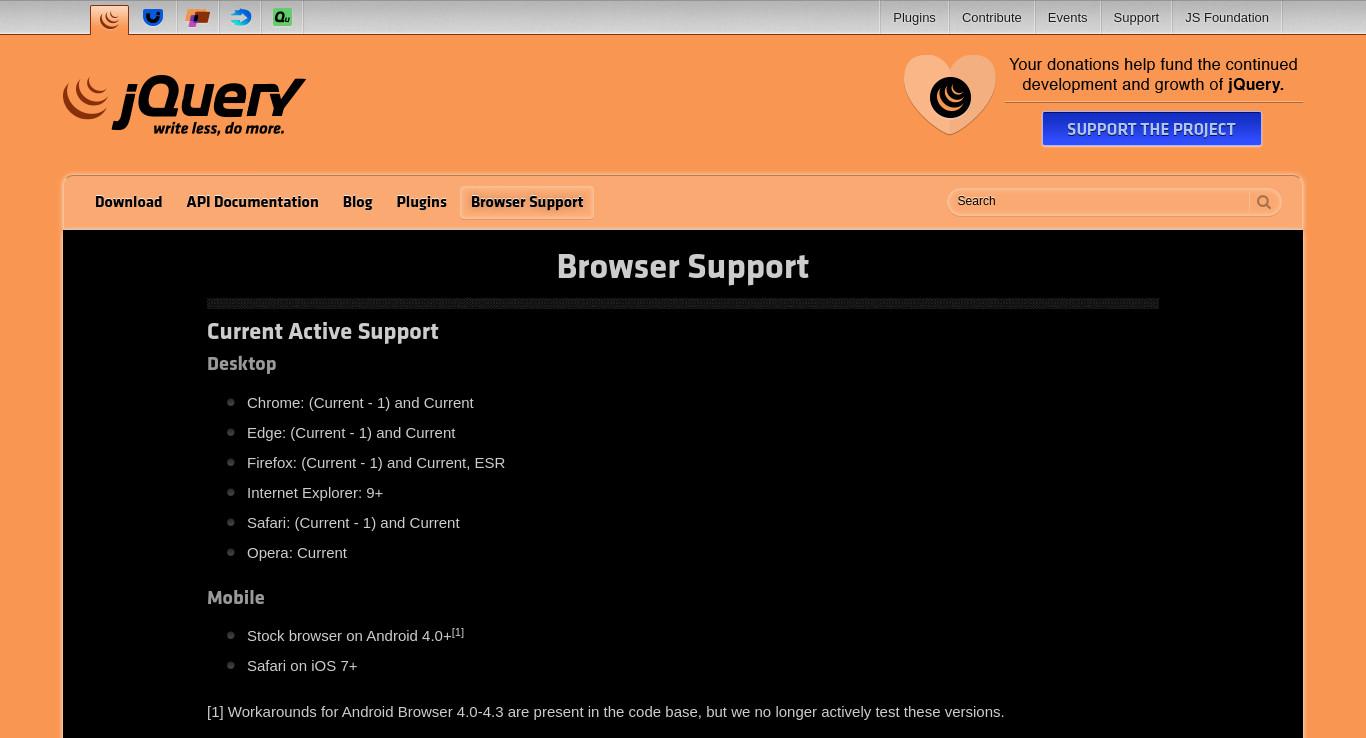The width and height of the screenshot is (1366, 738).
Task: Open the Blog menu item
Action: pyautogui.click(x=357, y=202)
